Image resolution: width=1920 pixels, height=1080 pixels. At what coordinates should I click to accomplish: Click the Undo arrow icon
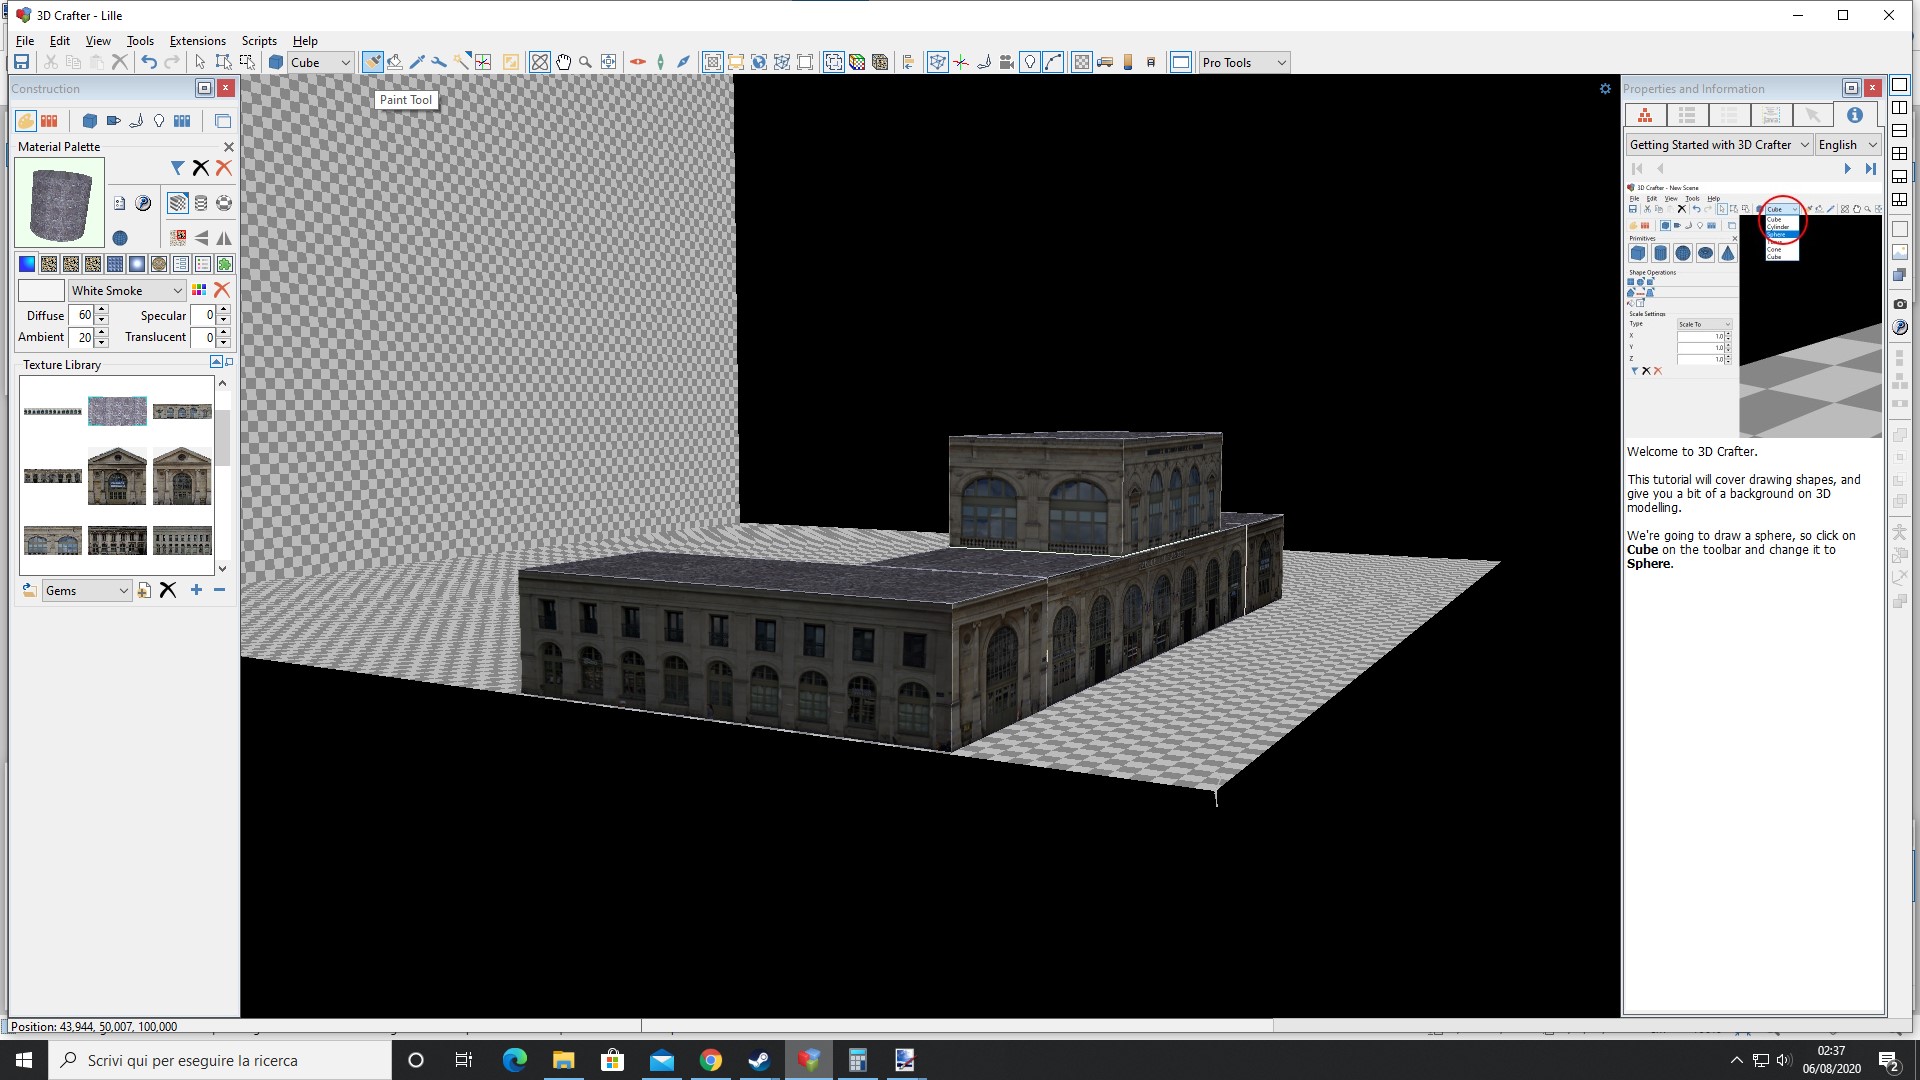point(149,62)
